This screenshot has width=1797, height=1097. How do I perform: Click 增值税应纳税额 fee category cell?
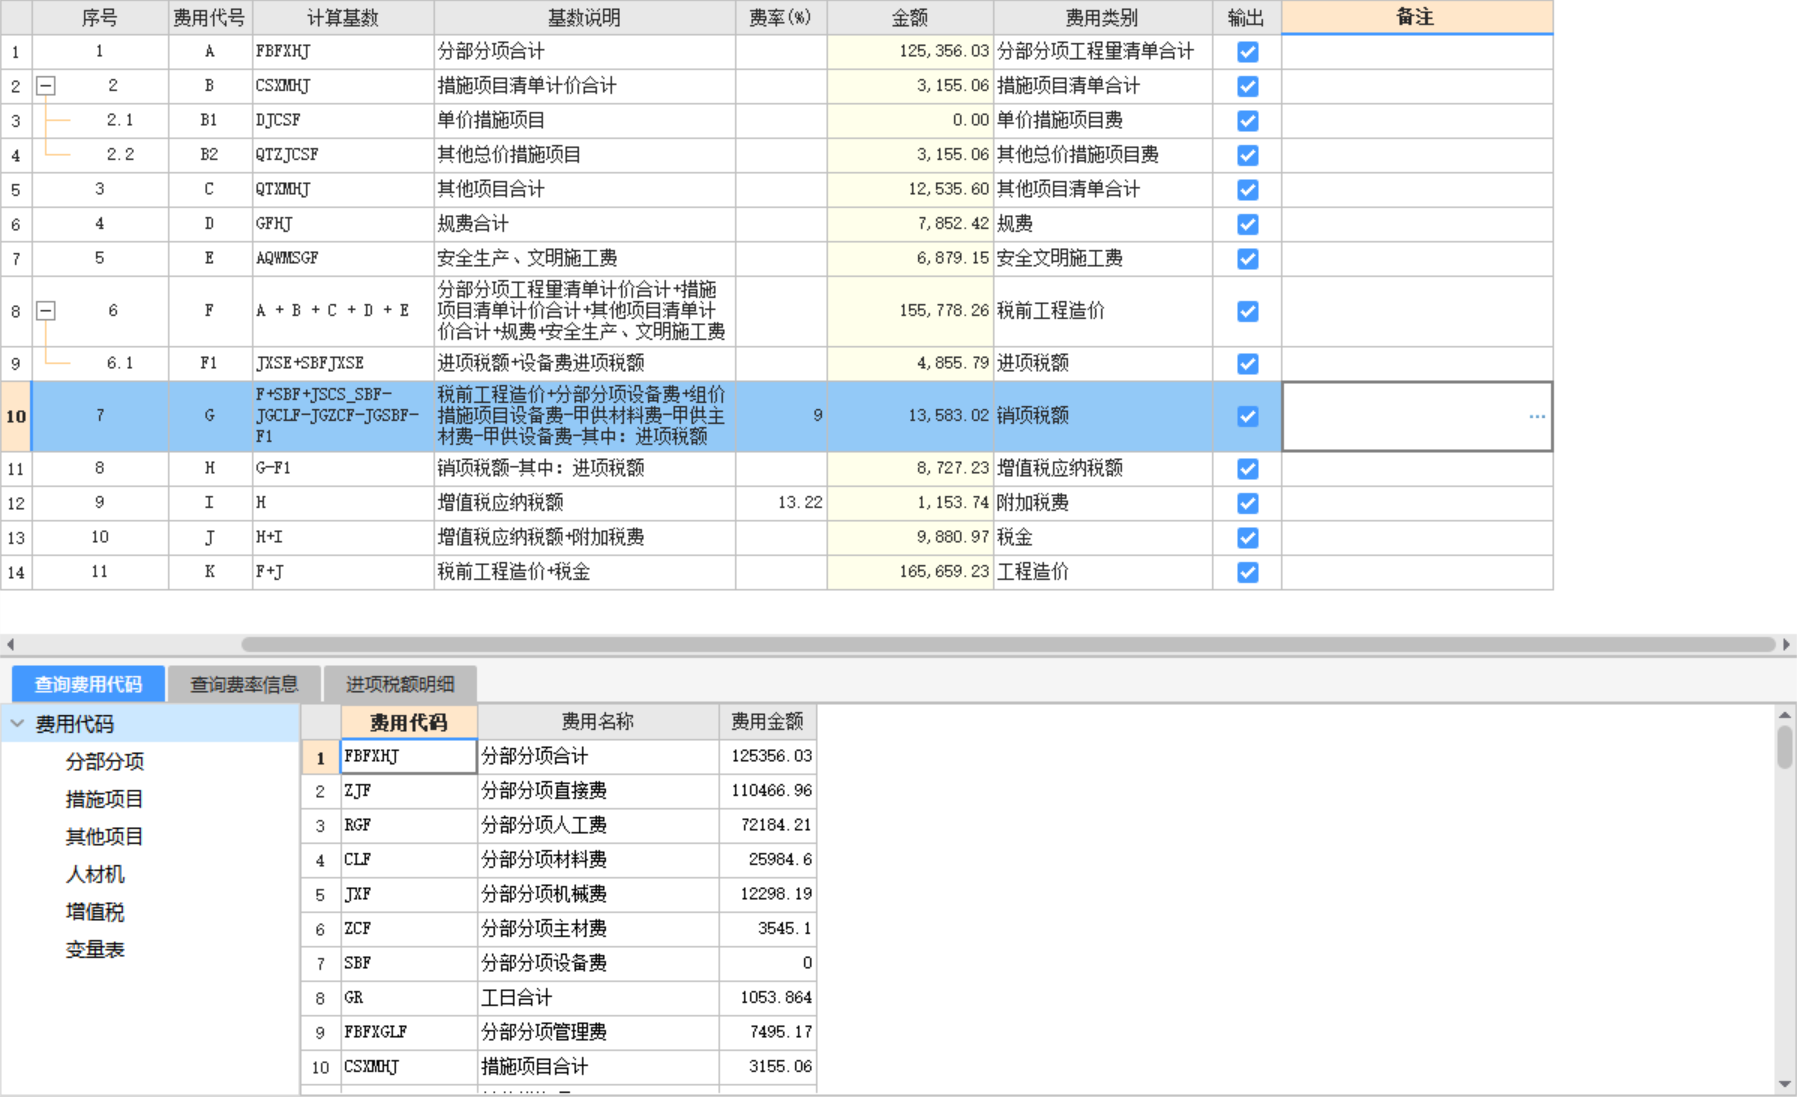click(x=1102, y=468)
